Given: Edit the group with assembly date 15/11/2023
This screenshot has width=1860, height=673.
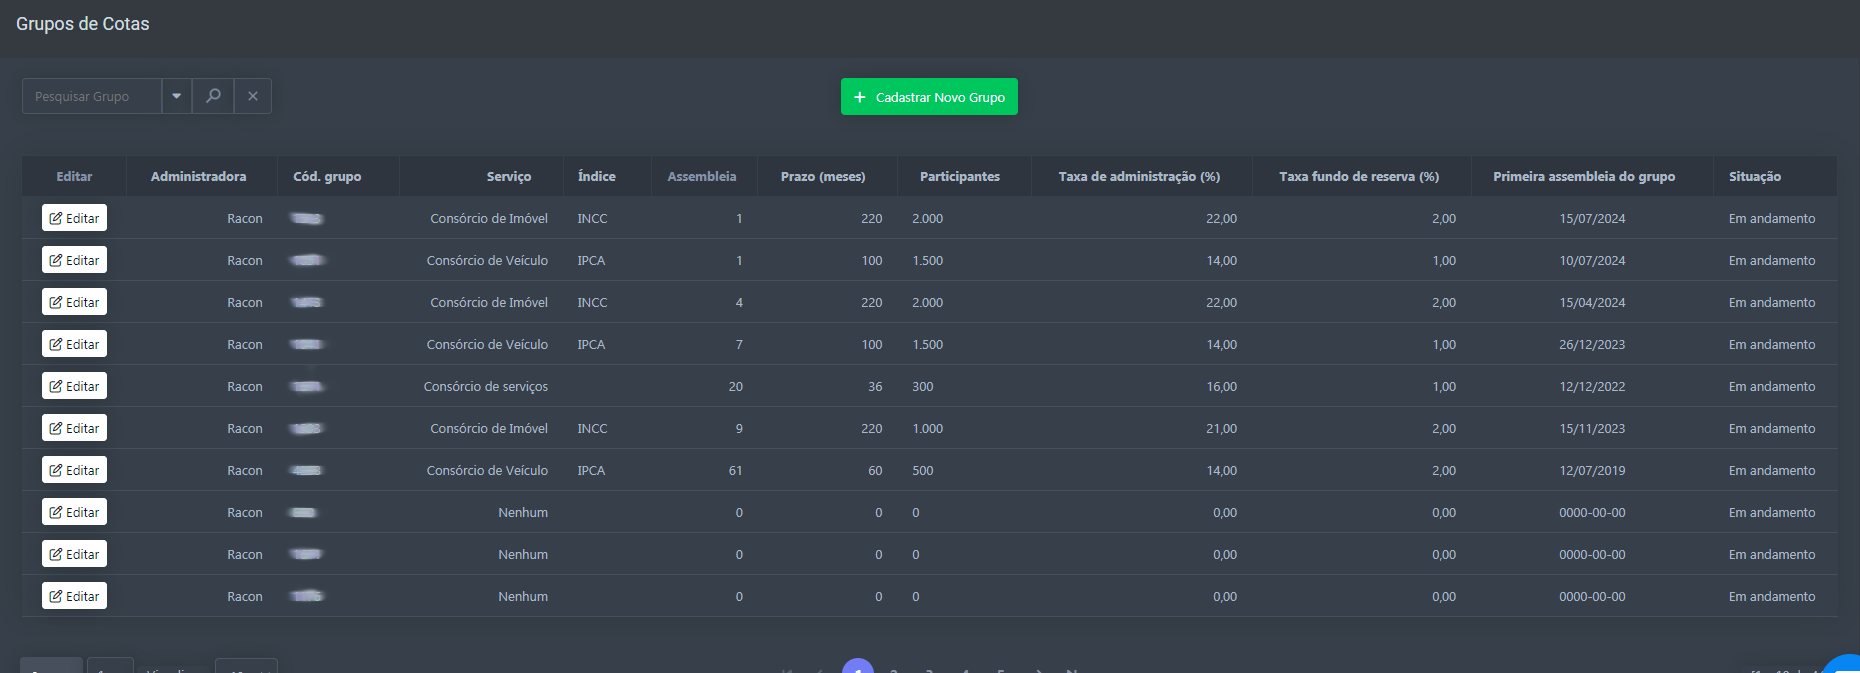Looking at the screenshot, I should pos(75,428).
